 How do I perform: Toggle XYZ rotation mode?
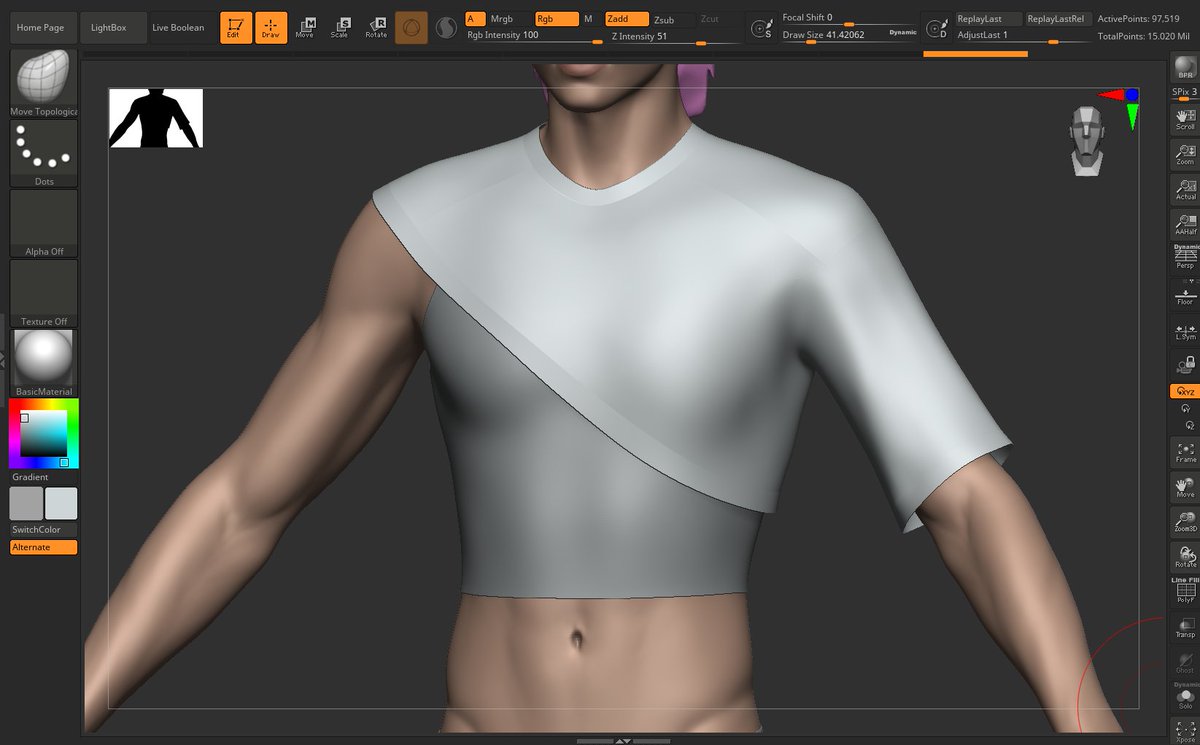[1185, 391]
